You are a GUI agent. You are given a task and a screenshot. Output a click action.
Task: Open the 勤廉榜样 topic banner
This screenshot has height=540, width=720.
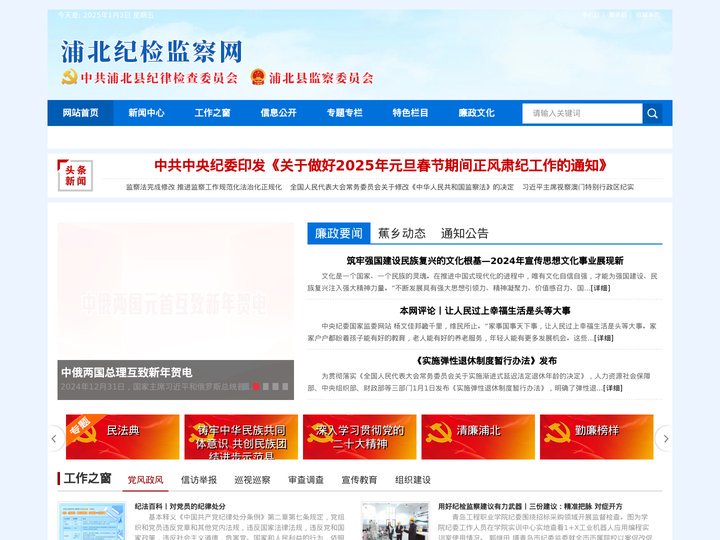pos(596,437)
